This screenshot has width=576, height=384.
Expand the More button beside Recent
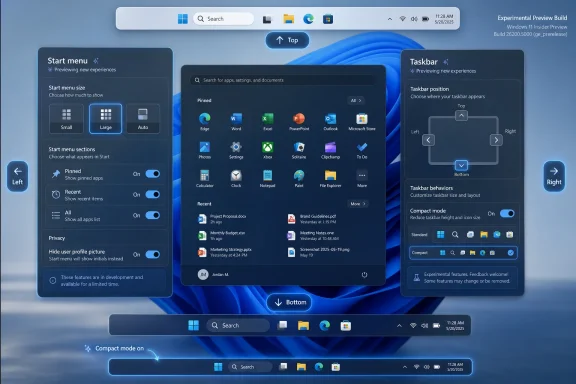(357, 204)
